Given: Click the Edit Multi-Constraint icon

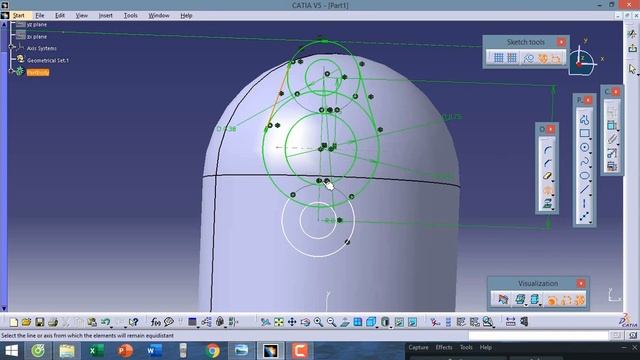Looking at the screenshot, I should [611, 166].
